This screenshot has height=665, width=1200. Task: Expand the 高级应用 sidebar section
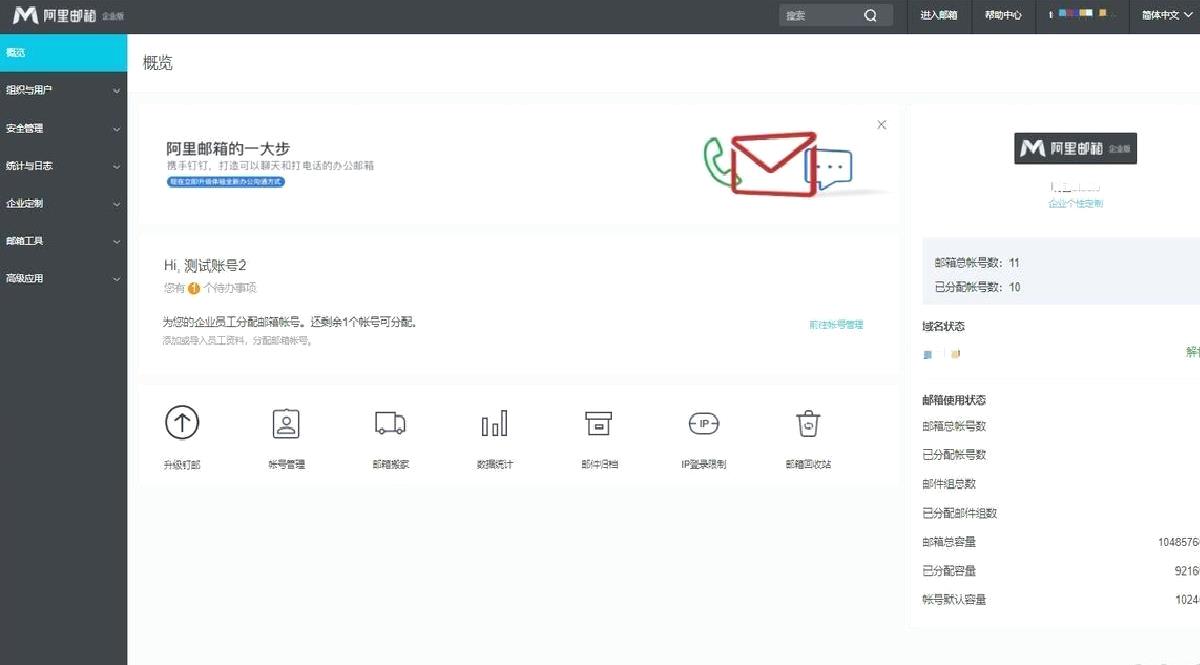coord(63,278)
